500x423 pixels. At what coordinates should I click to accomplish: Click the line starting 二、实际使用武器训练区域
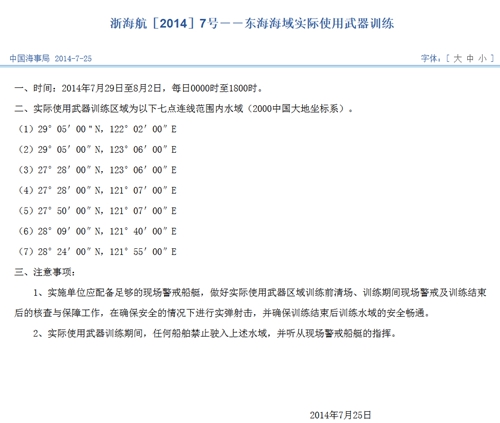pyautogui.click(x=183, y=109)
